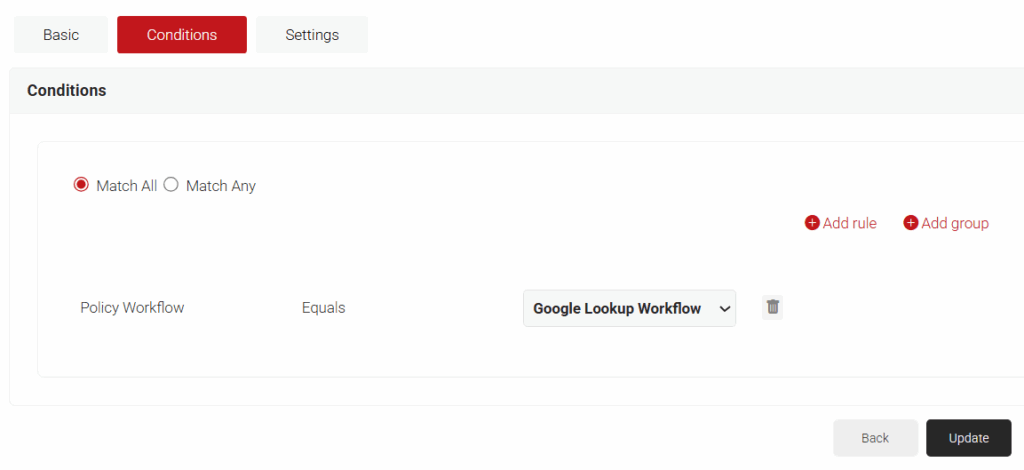Click the Policy Workflow field label
The height and width of the screenshot is (470, 1024).
coord(132,308)
